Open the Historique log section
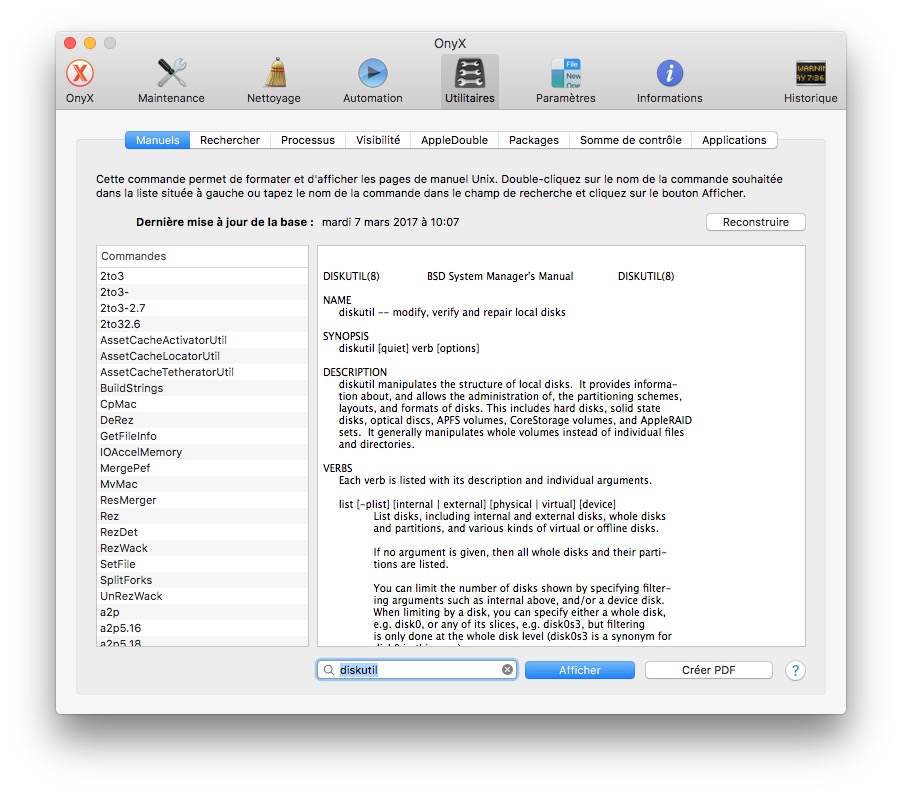The height and width of the screenshot is (794, 902). [811, 81]
